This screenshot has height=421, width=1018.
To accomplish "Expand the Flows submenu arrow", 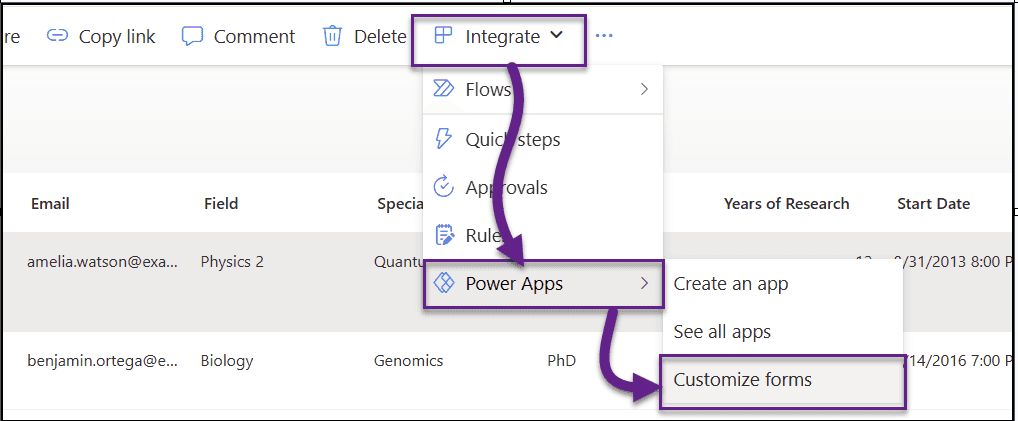I will click(x=644, y=89).
